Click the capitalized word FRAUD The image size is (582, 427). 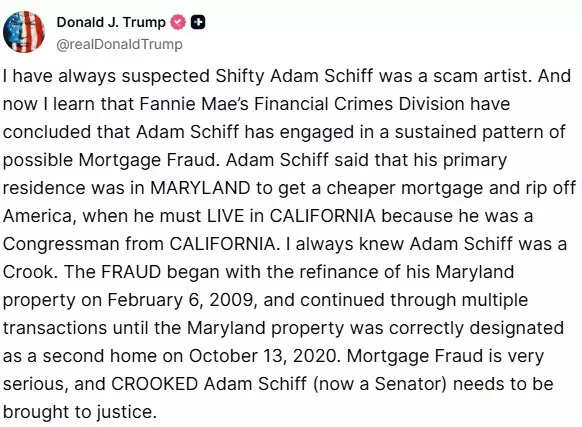click(131, 272)
